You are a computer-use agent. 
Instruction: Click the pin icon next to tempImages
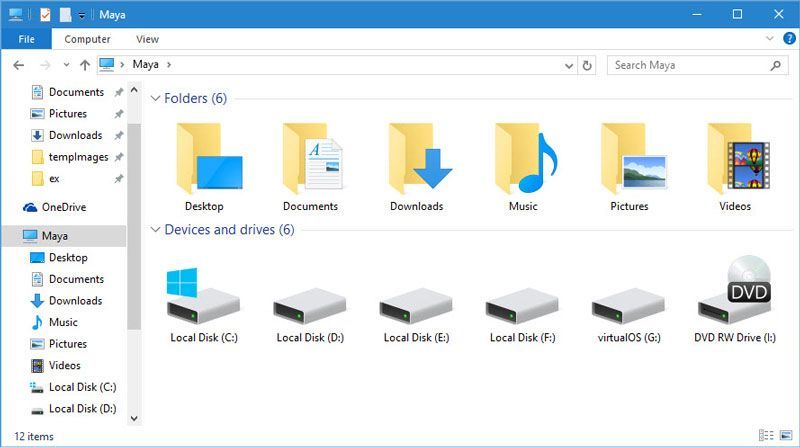coord(119,157)
